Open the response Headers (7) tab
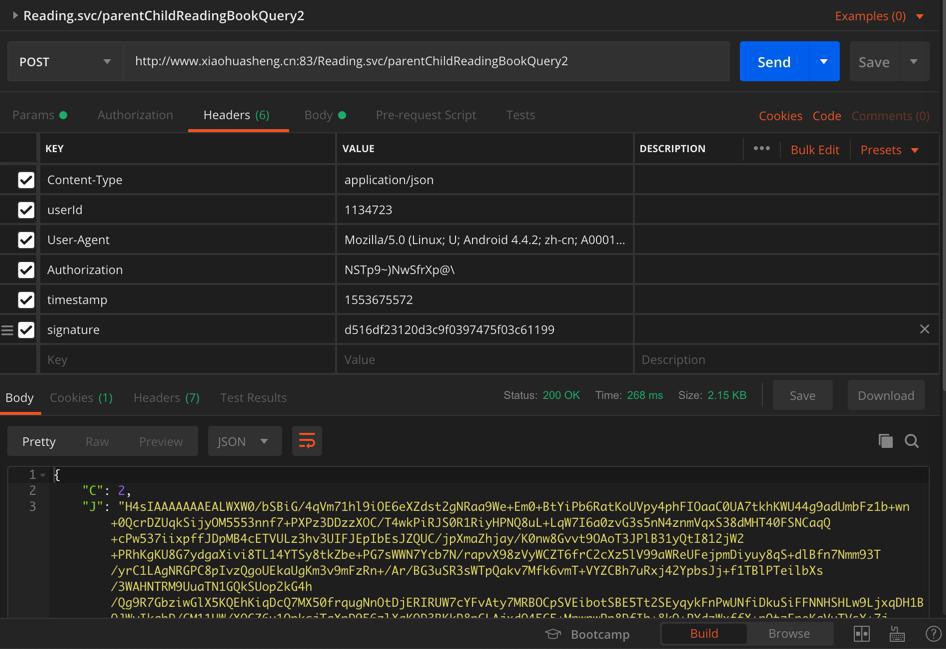 pyautogui.click(x=167, y=397)
